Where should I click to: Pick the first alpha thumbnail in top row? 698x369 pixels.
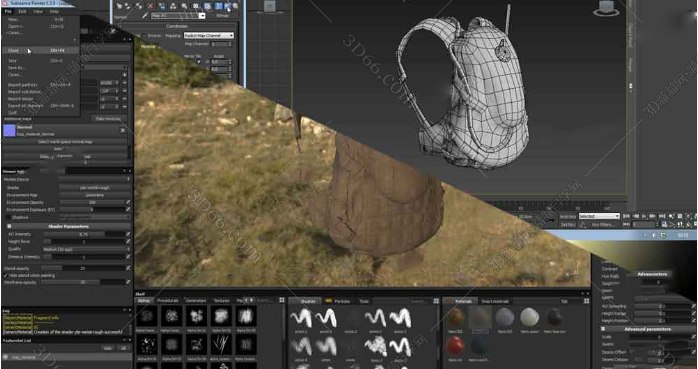coord(146,316)
